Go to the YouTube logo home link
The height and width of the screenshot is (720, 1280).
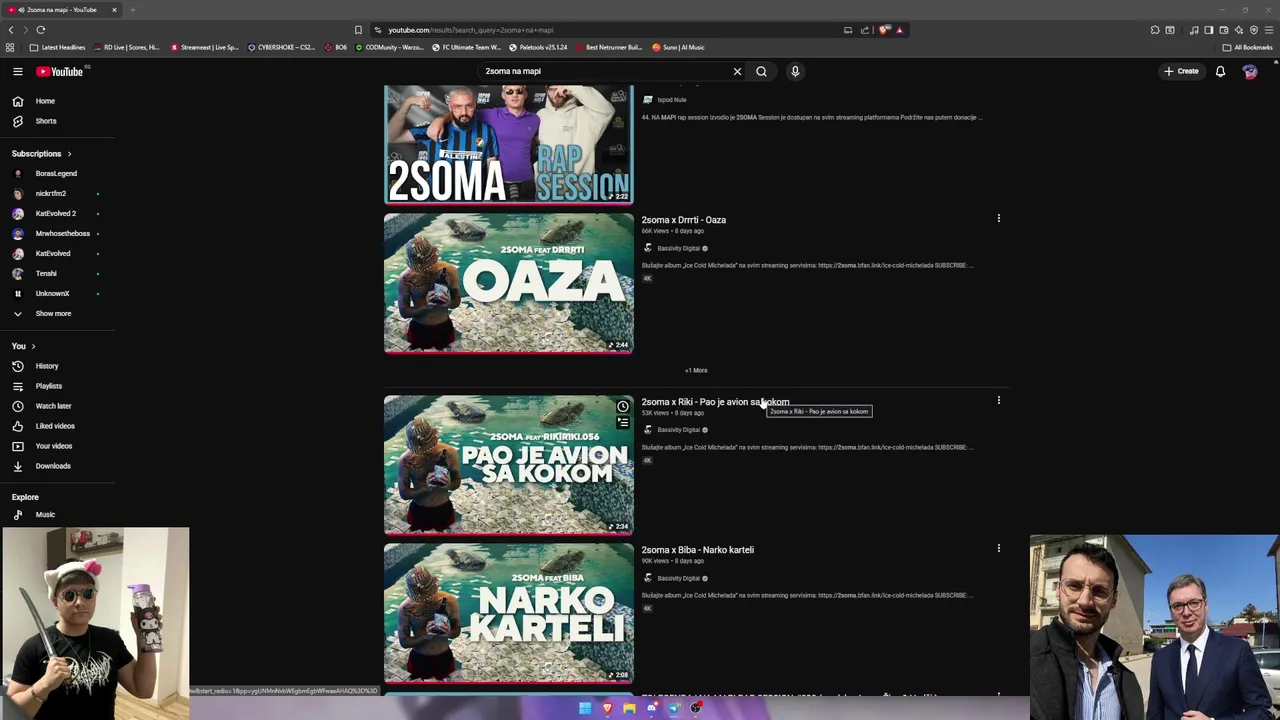(x=60, y=71)
